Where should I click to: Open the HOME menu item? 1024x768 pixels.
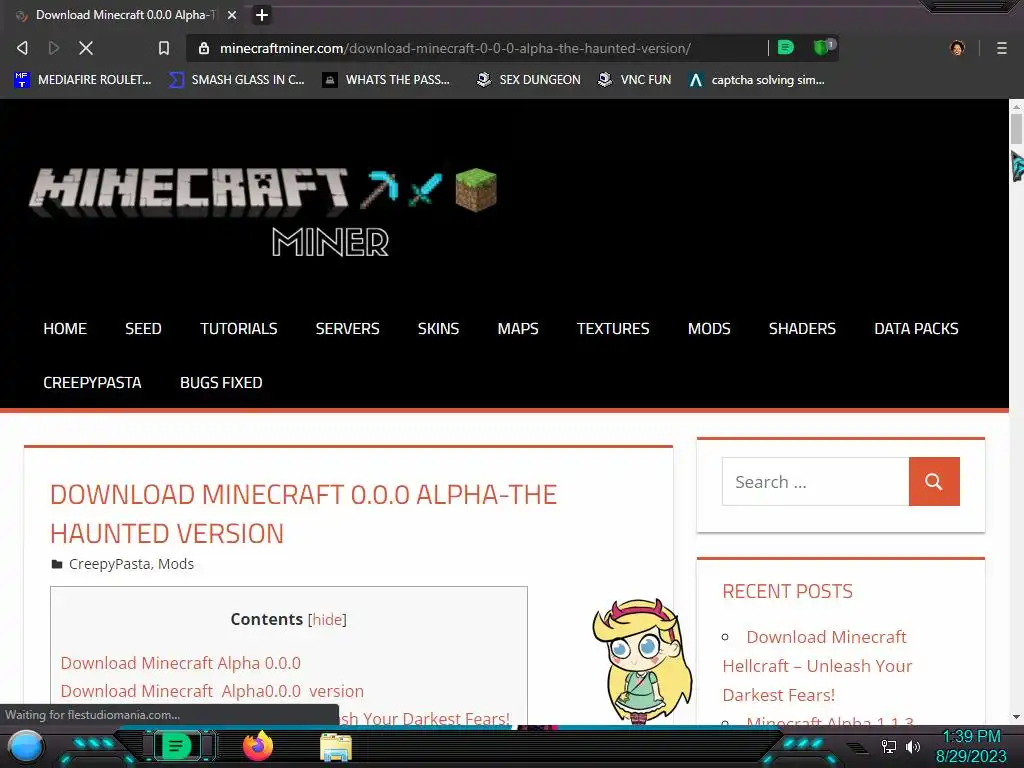click(65, 328)
